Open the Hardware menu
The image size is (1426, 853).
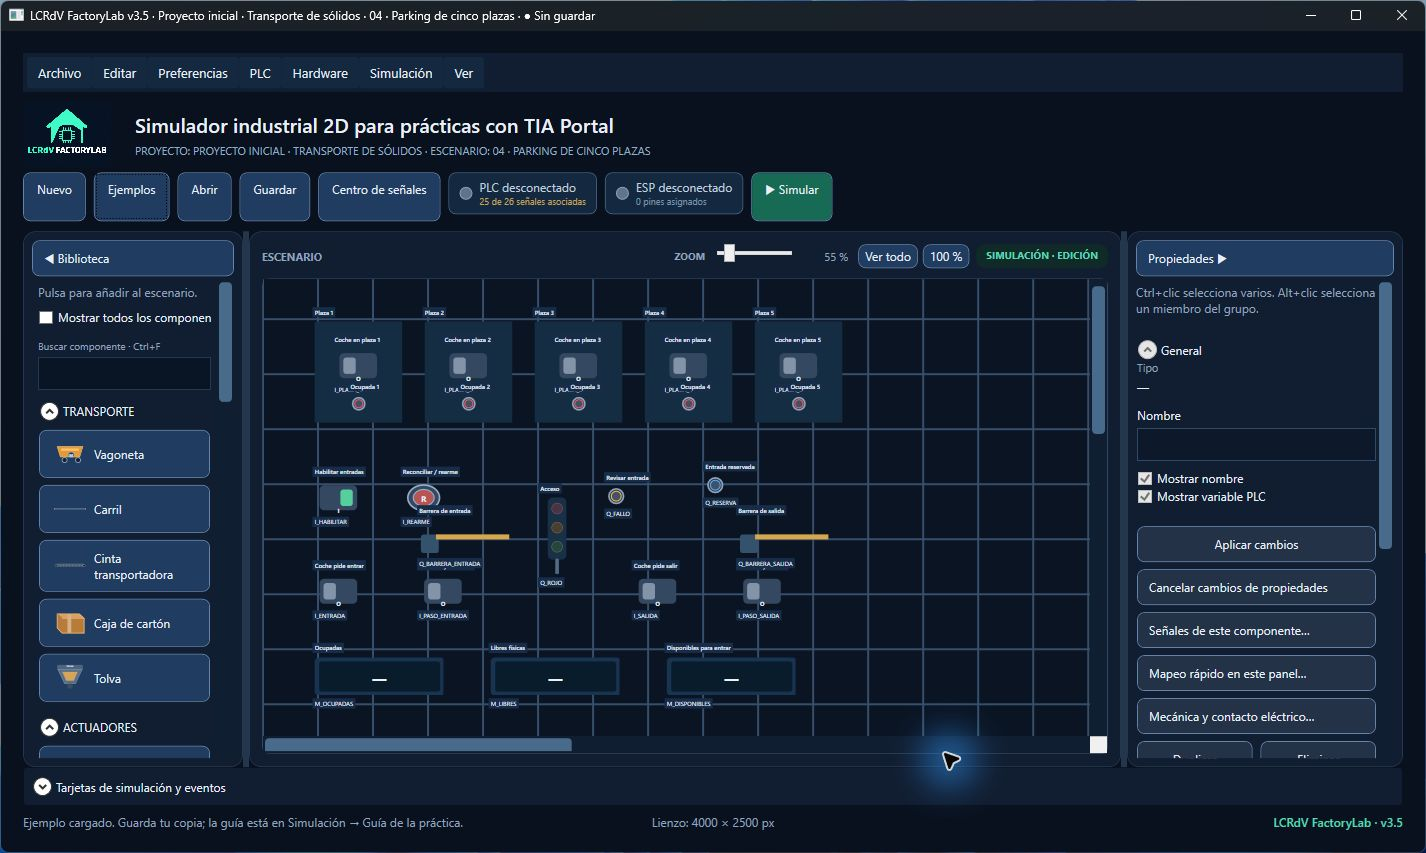click(x=320, y=73)
